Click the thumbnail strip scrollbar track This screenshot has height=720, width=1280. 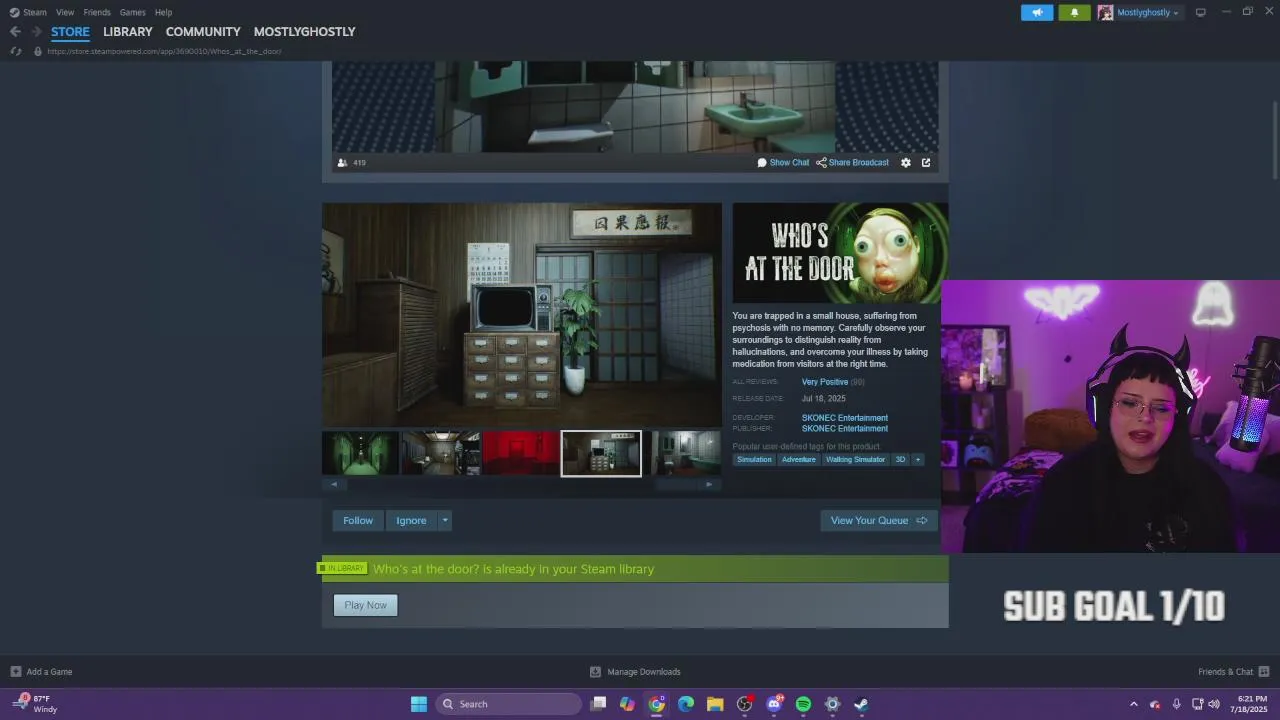[x=521, y=484]
